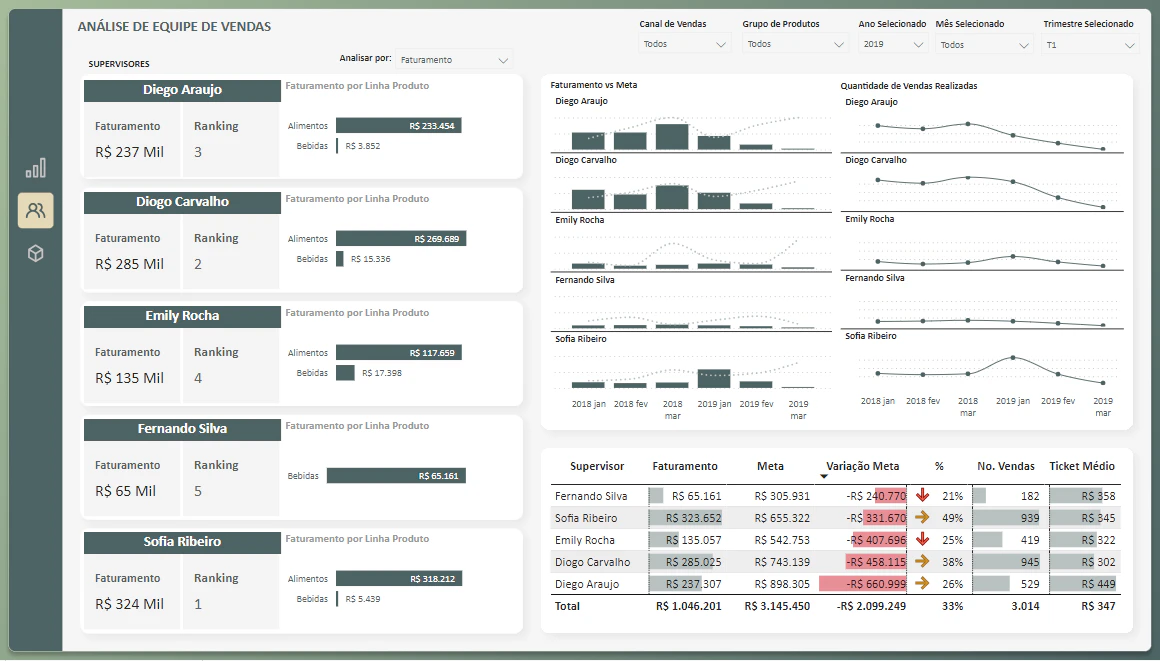Click Diogo Carvalho name in table
1160x661 pixels.
tap(593, 562)
